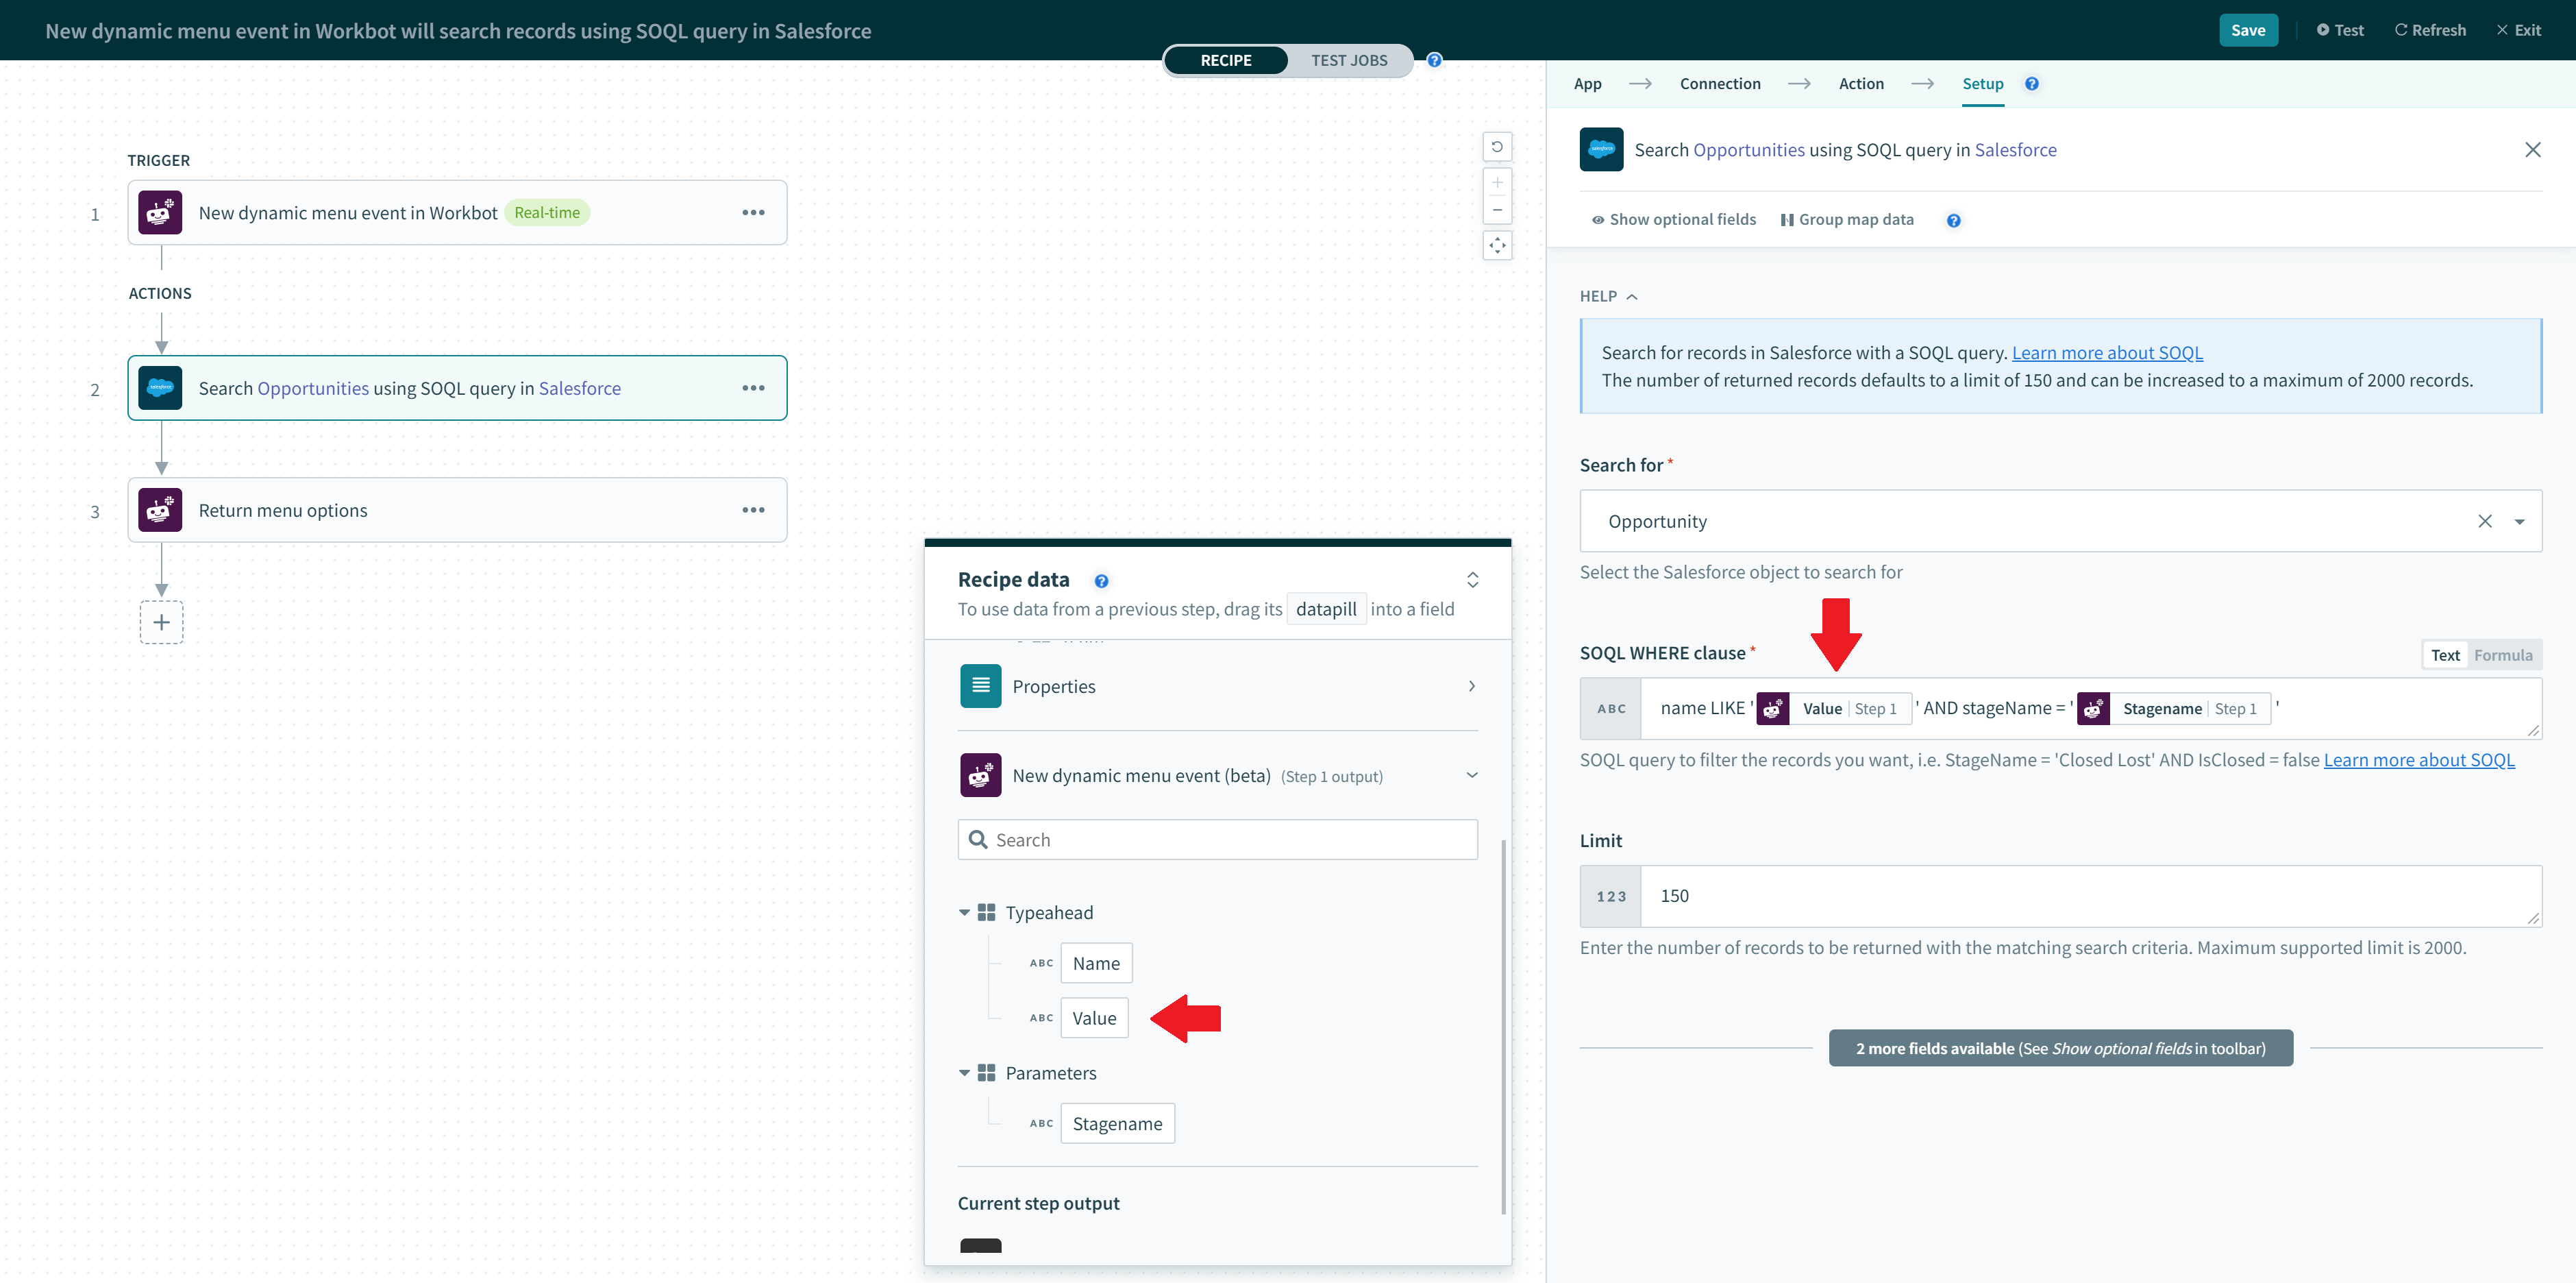Clear the selected Opportunity object
Viewport: 2576px width, 1283px height.
pos(2486,520)
